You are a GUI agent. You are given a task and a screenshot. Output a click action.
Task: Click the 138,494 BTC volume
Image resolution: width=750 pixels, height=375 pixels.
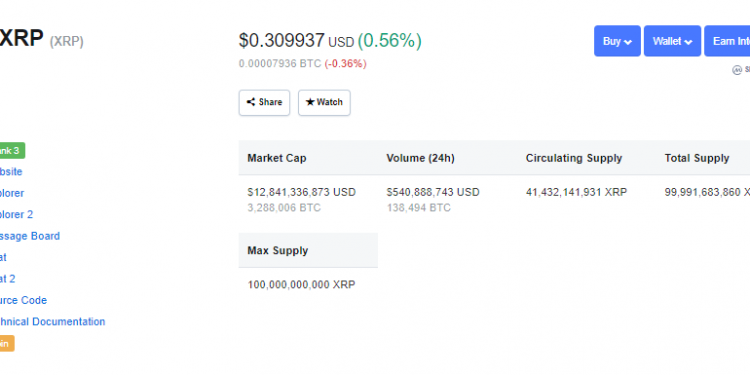[x=419, y=208]
